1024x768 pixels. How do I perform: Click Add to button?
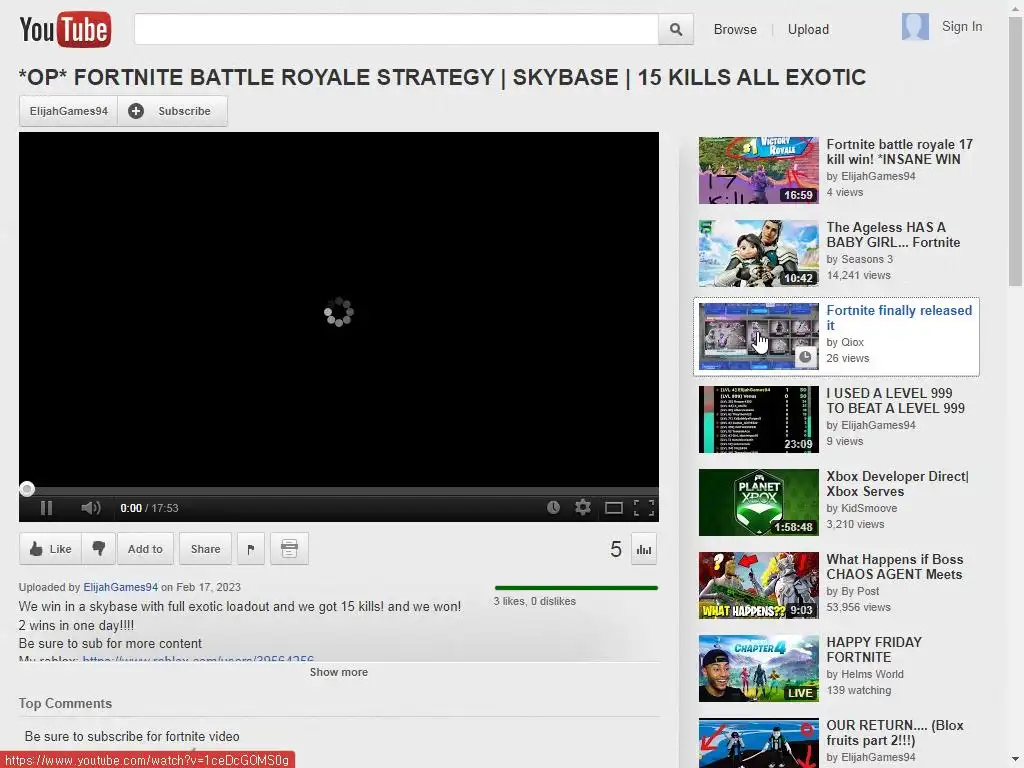pyautogui.click(x=145, y=549)
